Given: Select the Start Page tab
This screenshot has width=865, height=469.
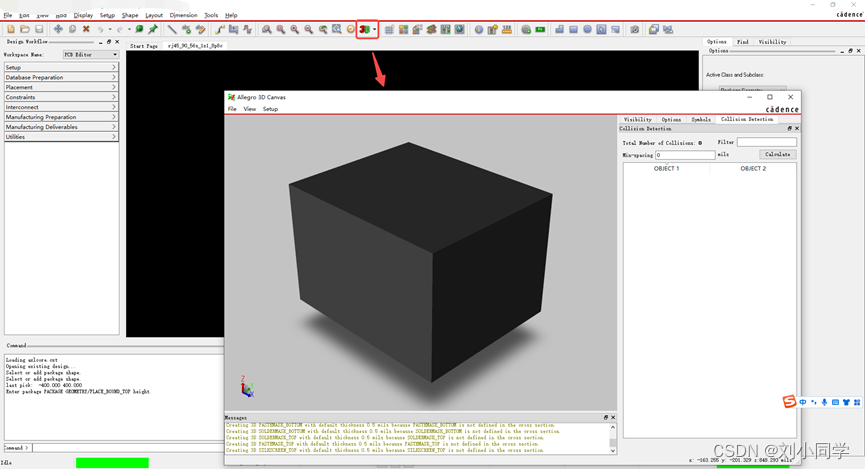Looking at the screenshot, I should [144, 45].
